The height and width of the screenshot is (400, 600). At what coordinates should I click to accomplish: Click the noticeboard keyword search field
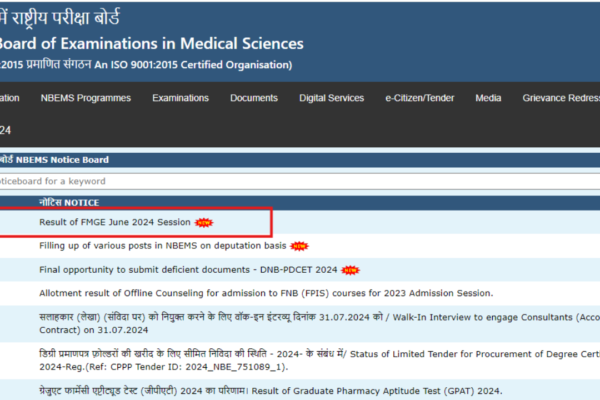coord(300,181)
